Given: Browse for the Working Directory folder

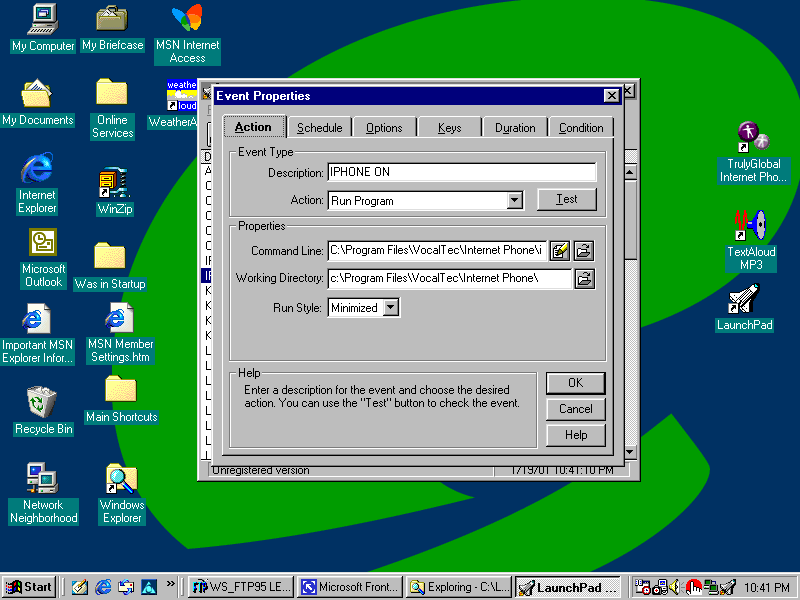Looking at the screenshot, I should [x=584, y=279].
